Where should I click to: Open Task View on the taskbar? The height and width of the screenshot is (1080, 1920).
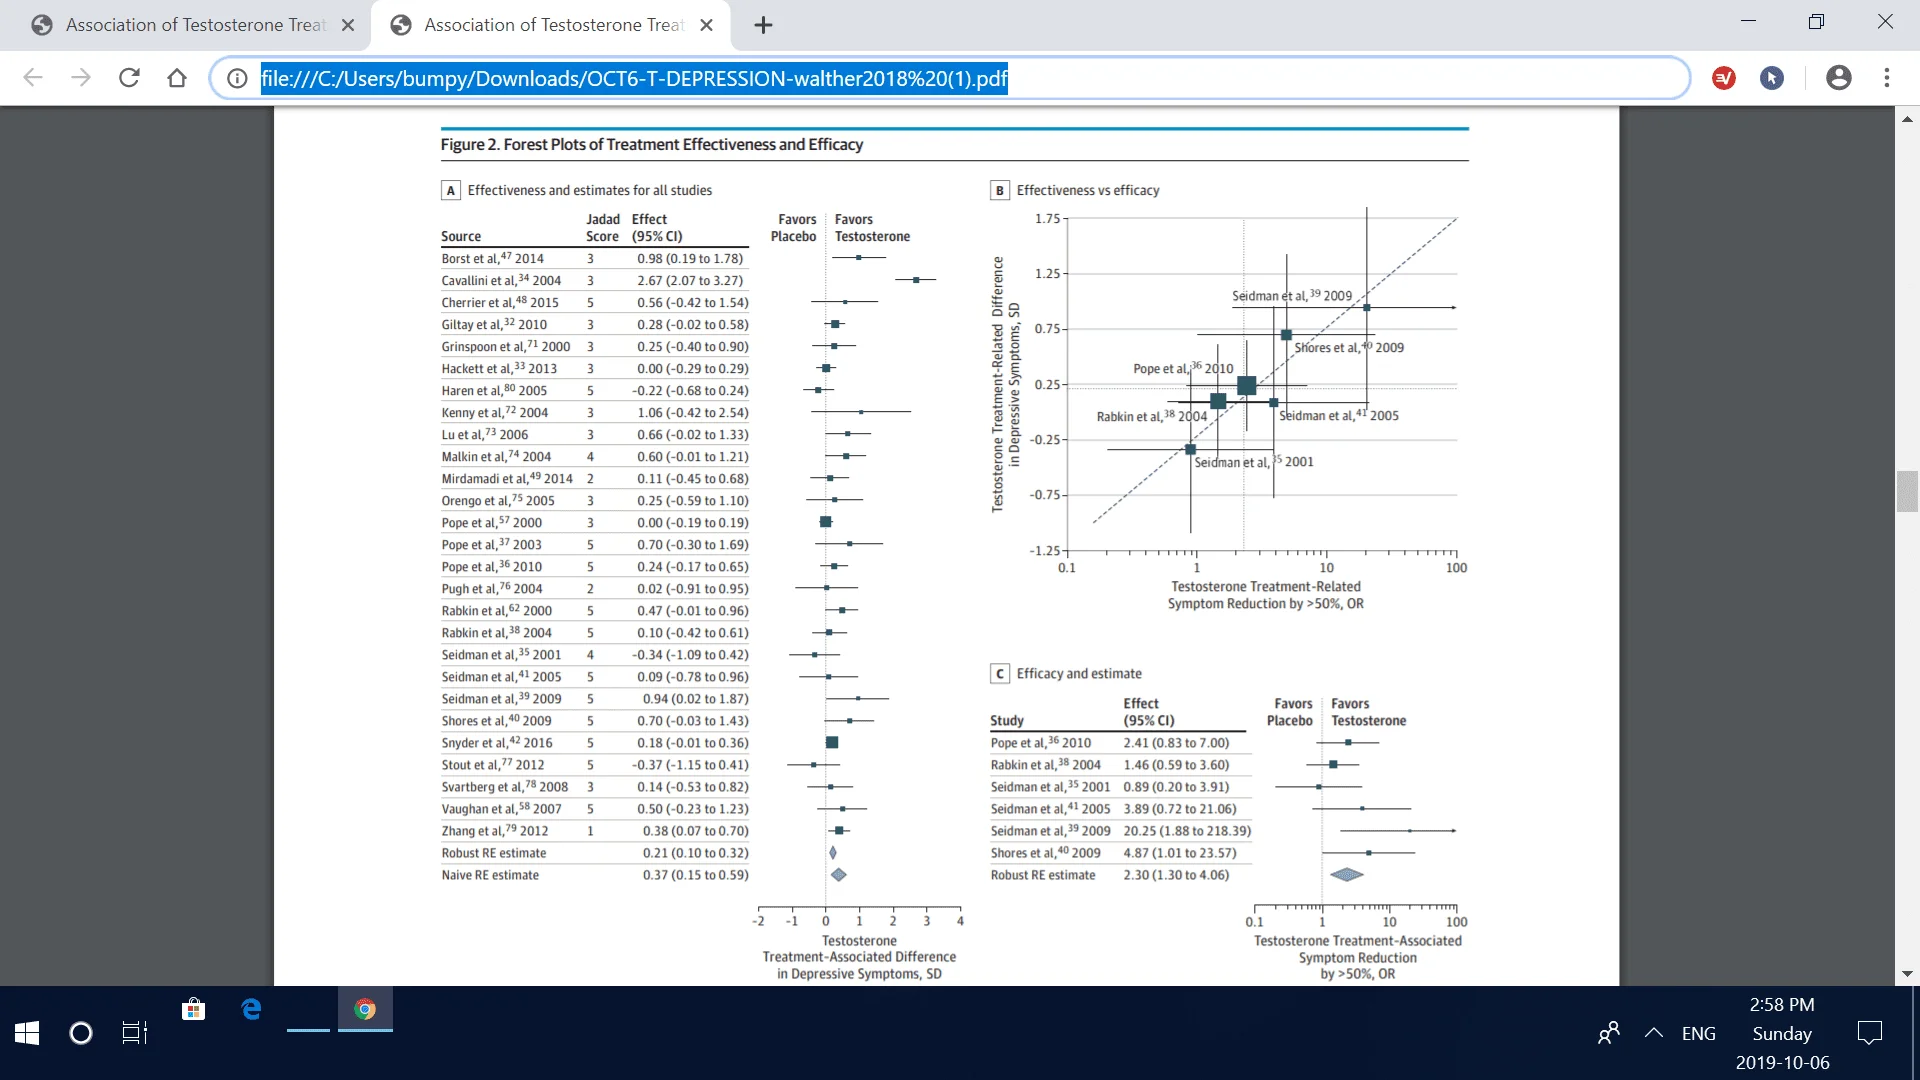point(135,1033)
